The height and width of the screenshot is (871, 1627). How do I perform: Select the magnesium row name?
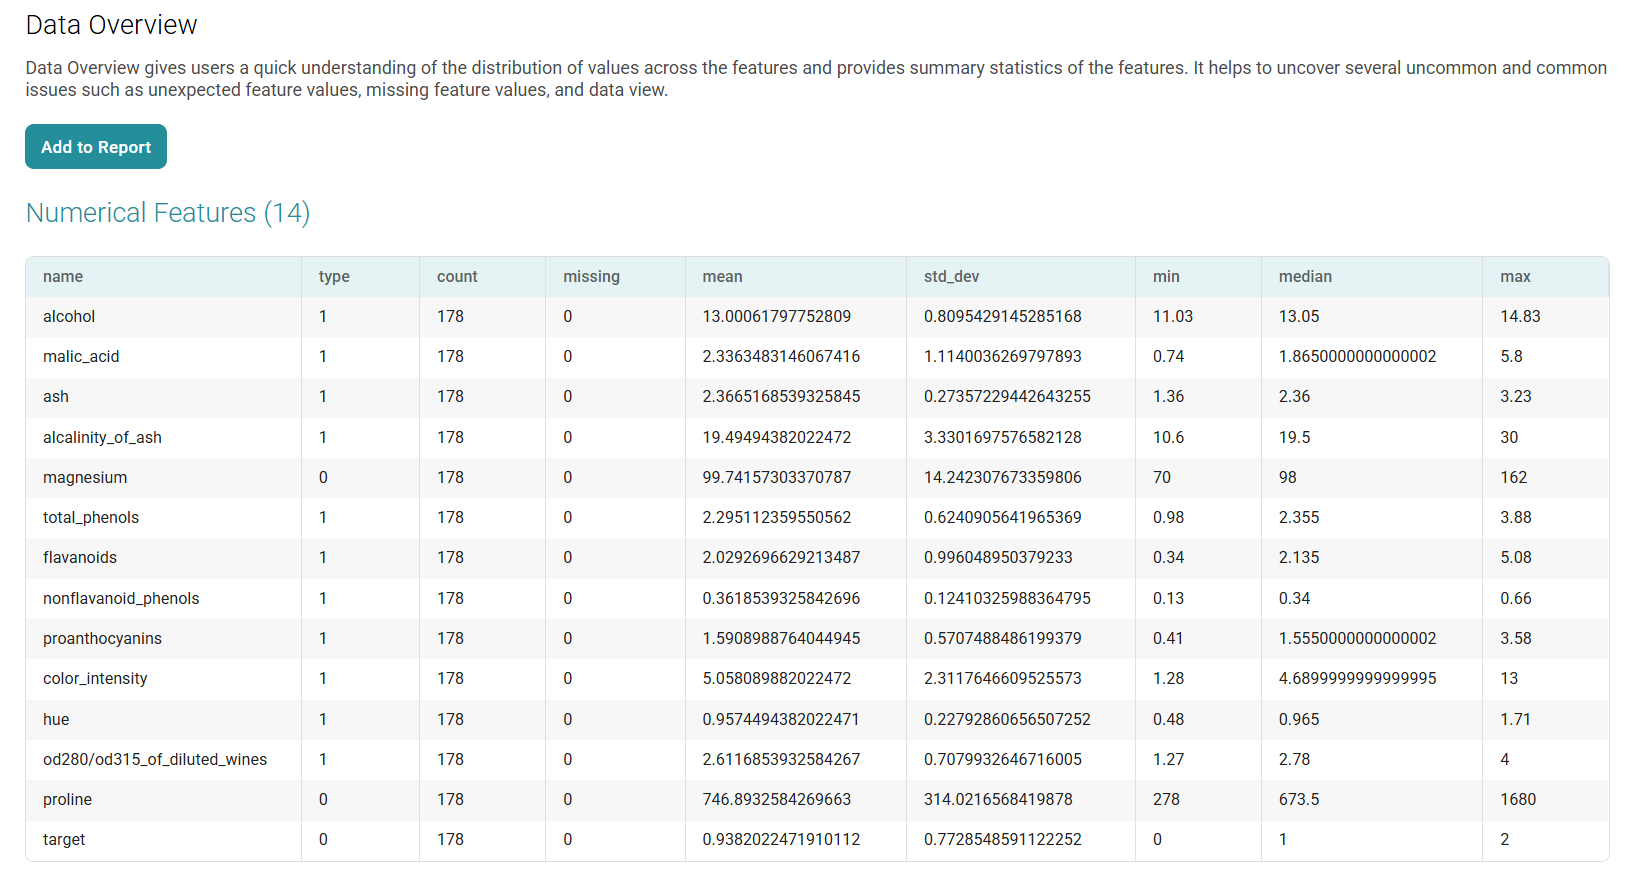click(x=85, y=478)
